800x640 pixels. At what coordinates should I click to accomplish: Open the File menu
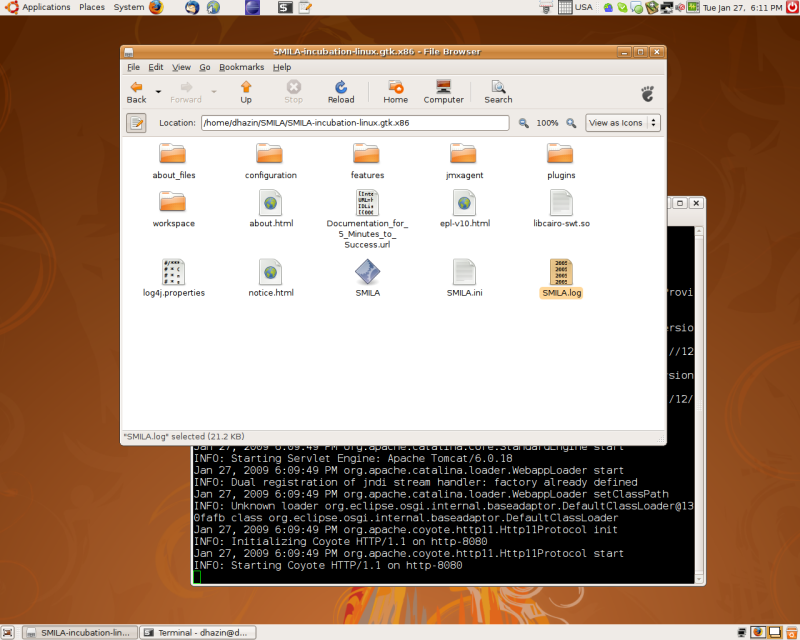[133, 67]
